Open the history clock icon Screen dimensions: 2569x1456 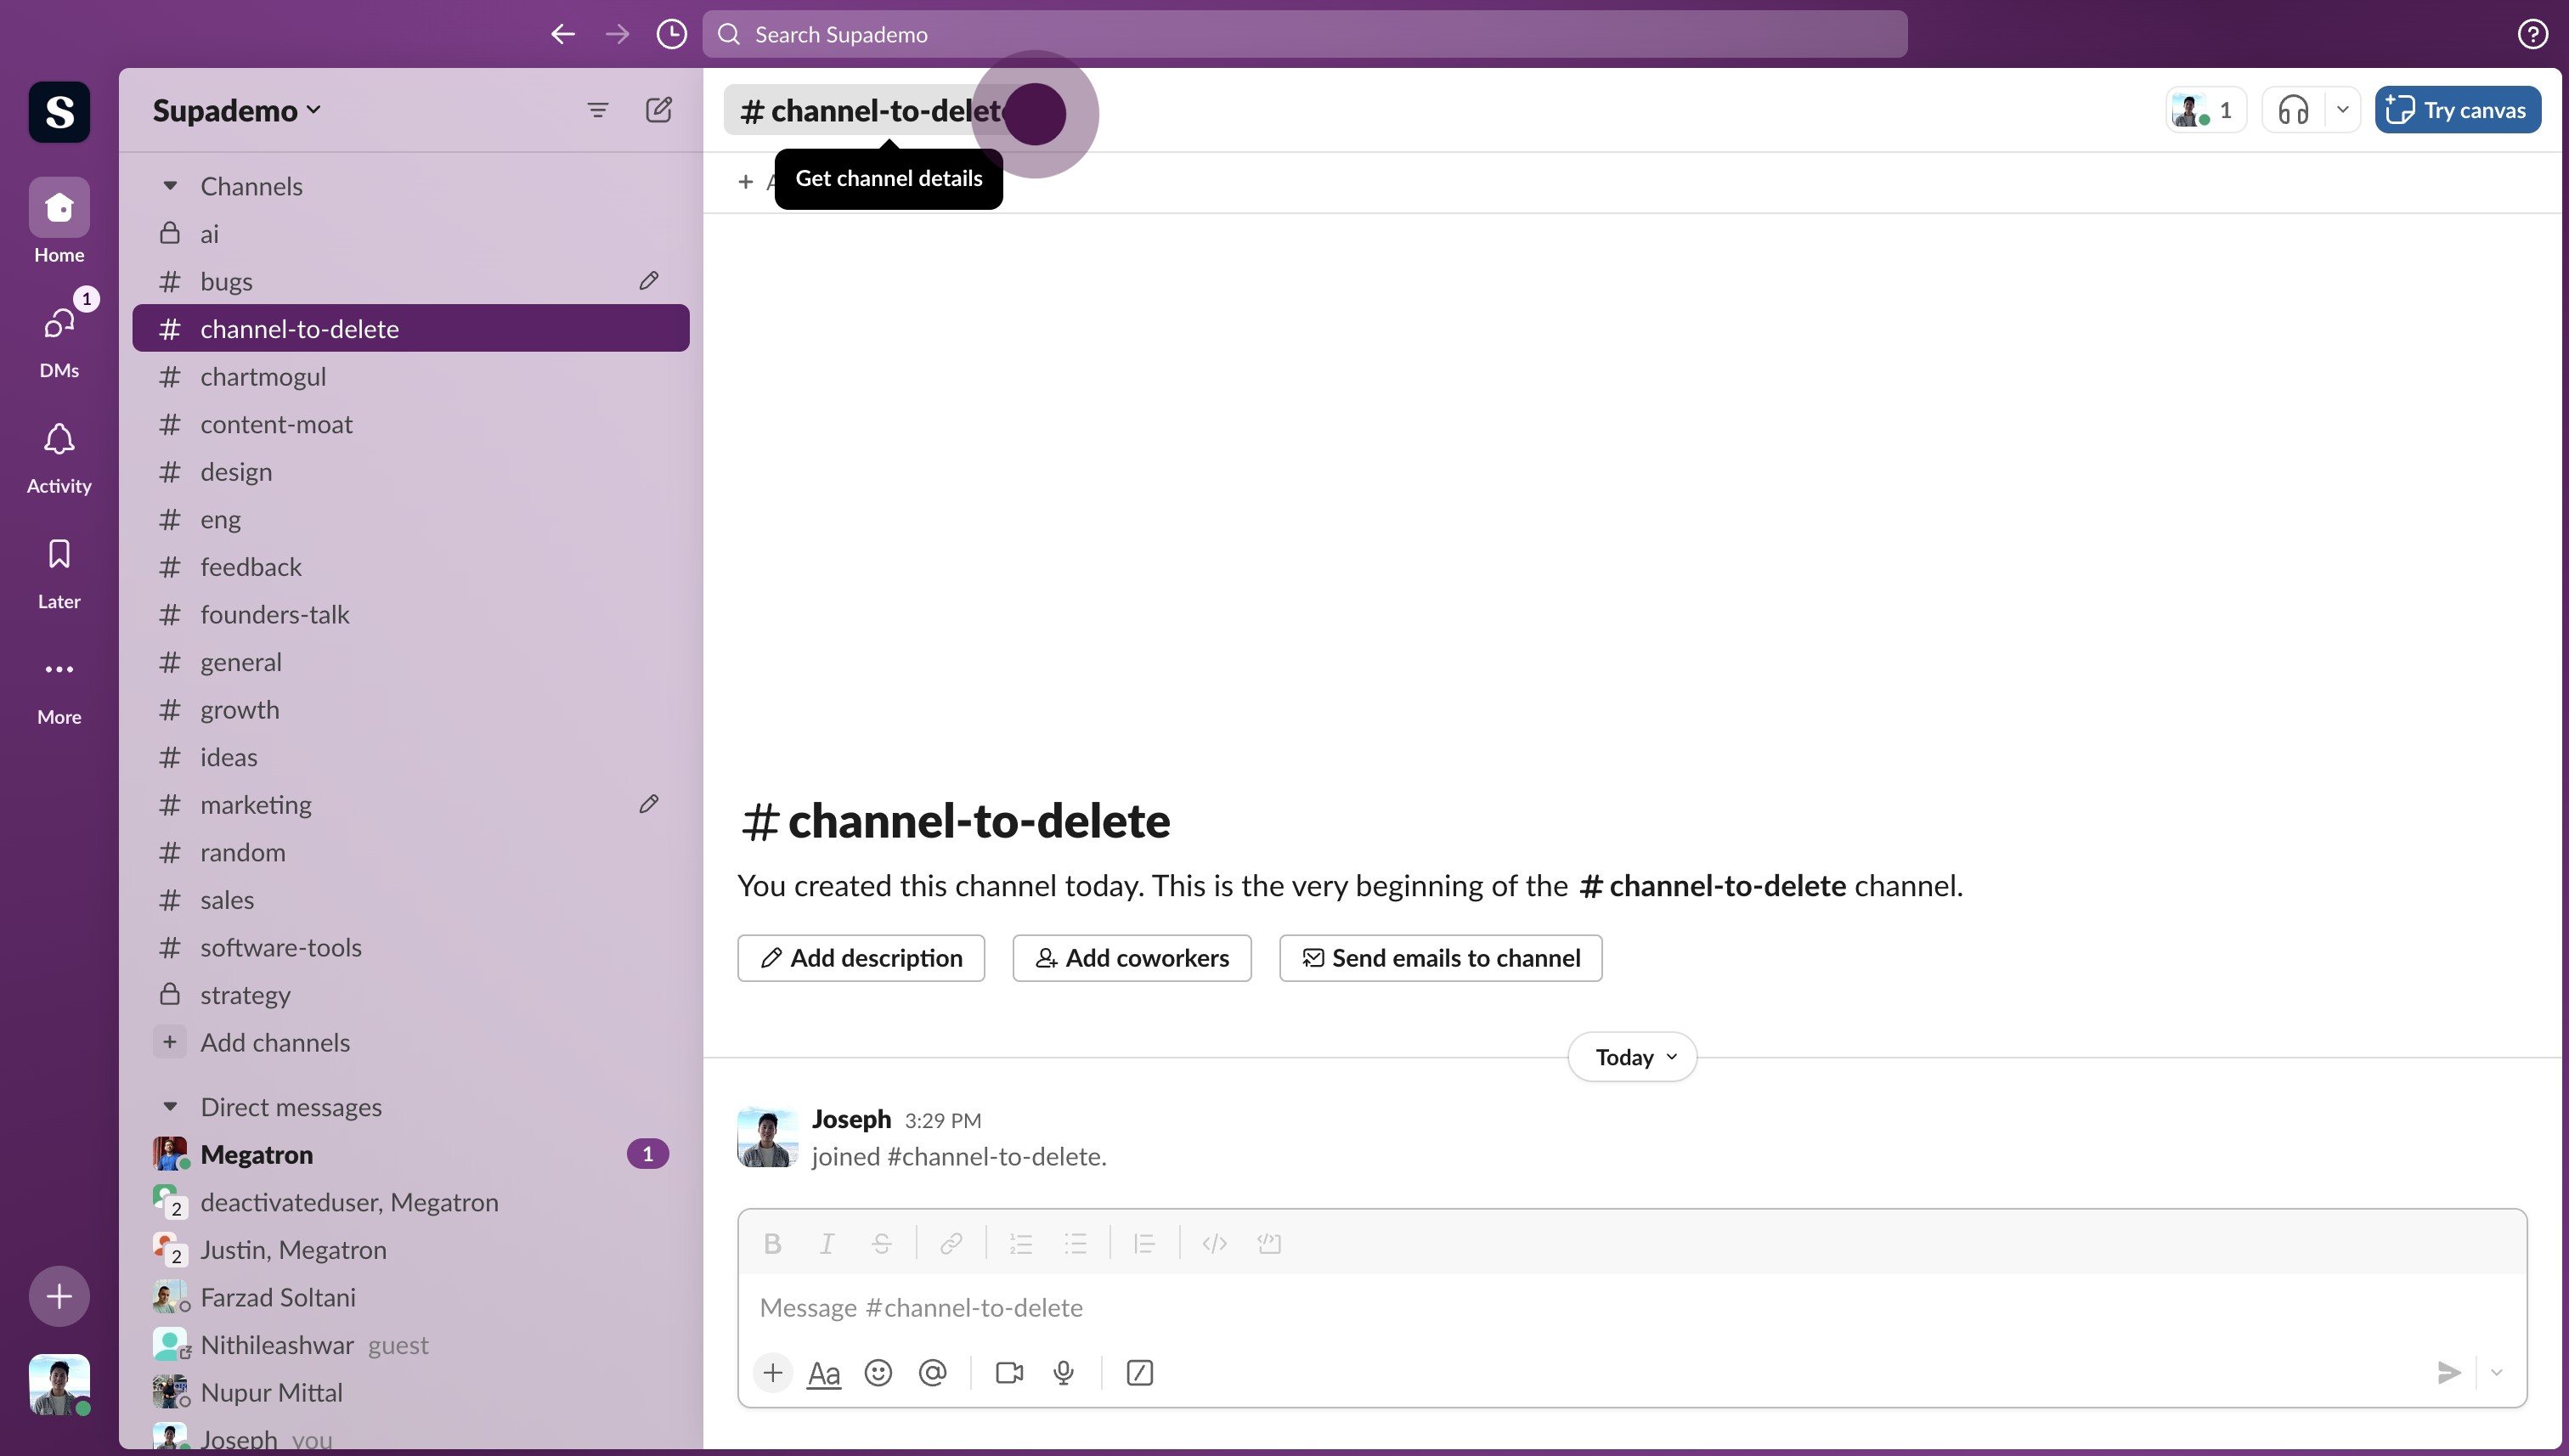tap(671, 34)
